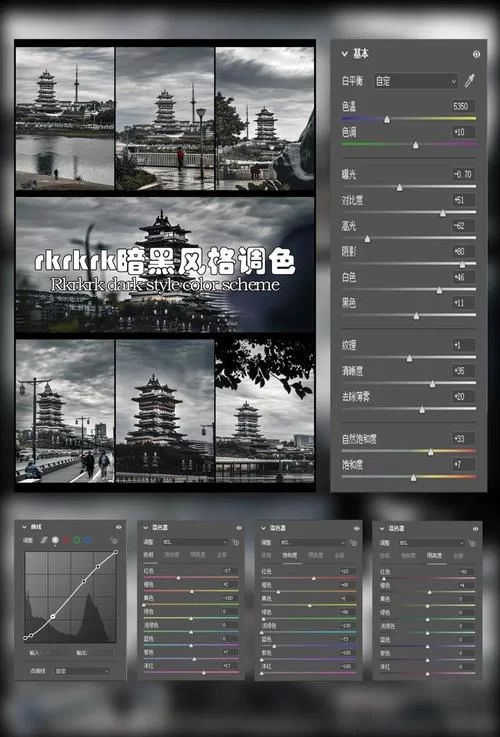Open the wide center pagoda photo with title text

tap(165, 265)
